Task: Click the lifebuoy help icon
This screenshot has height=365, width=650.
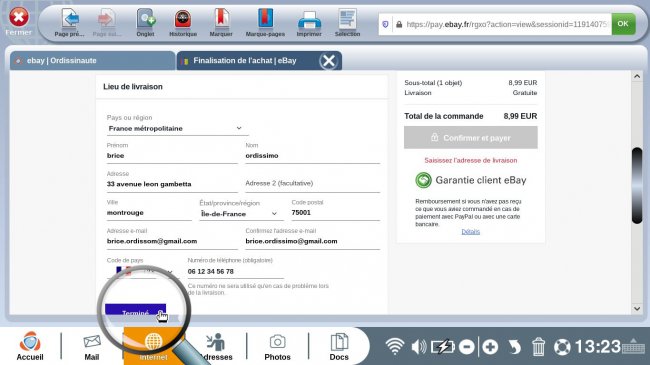Action: tap(562, 347)
